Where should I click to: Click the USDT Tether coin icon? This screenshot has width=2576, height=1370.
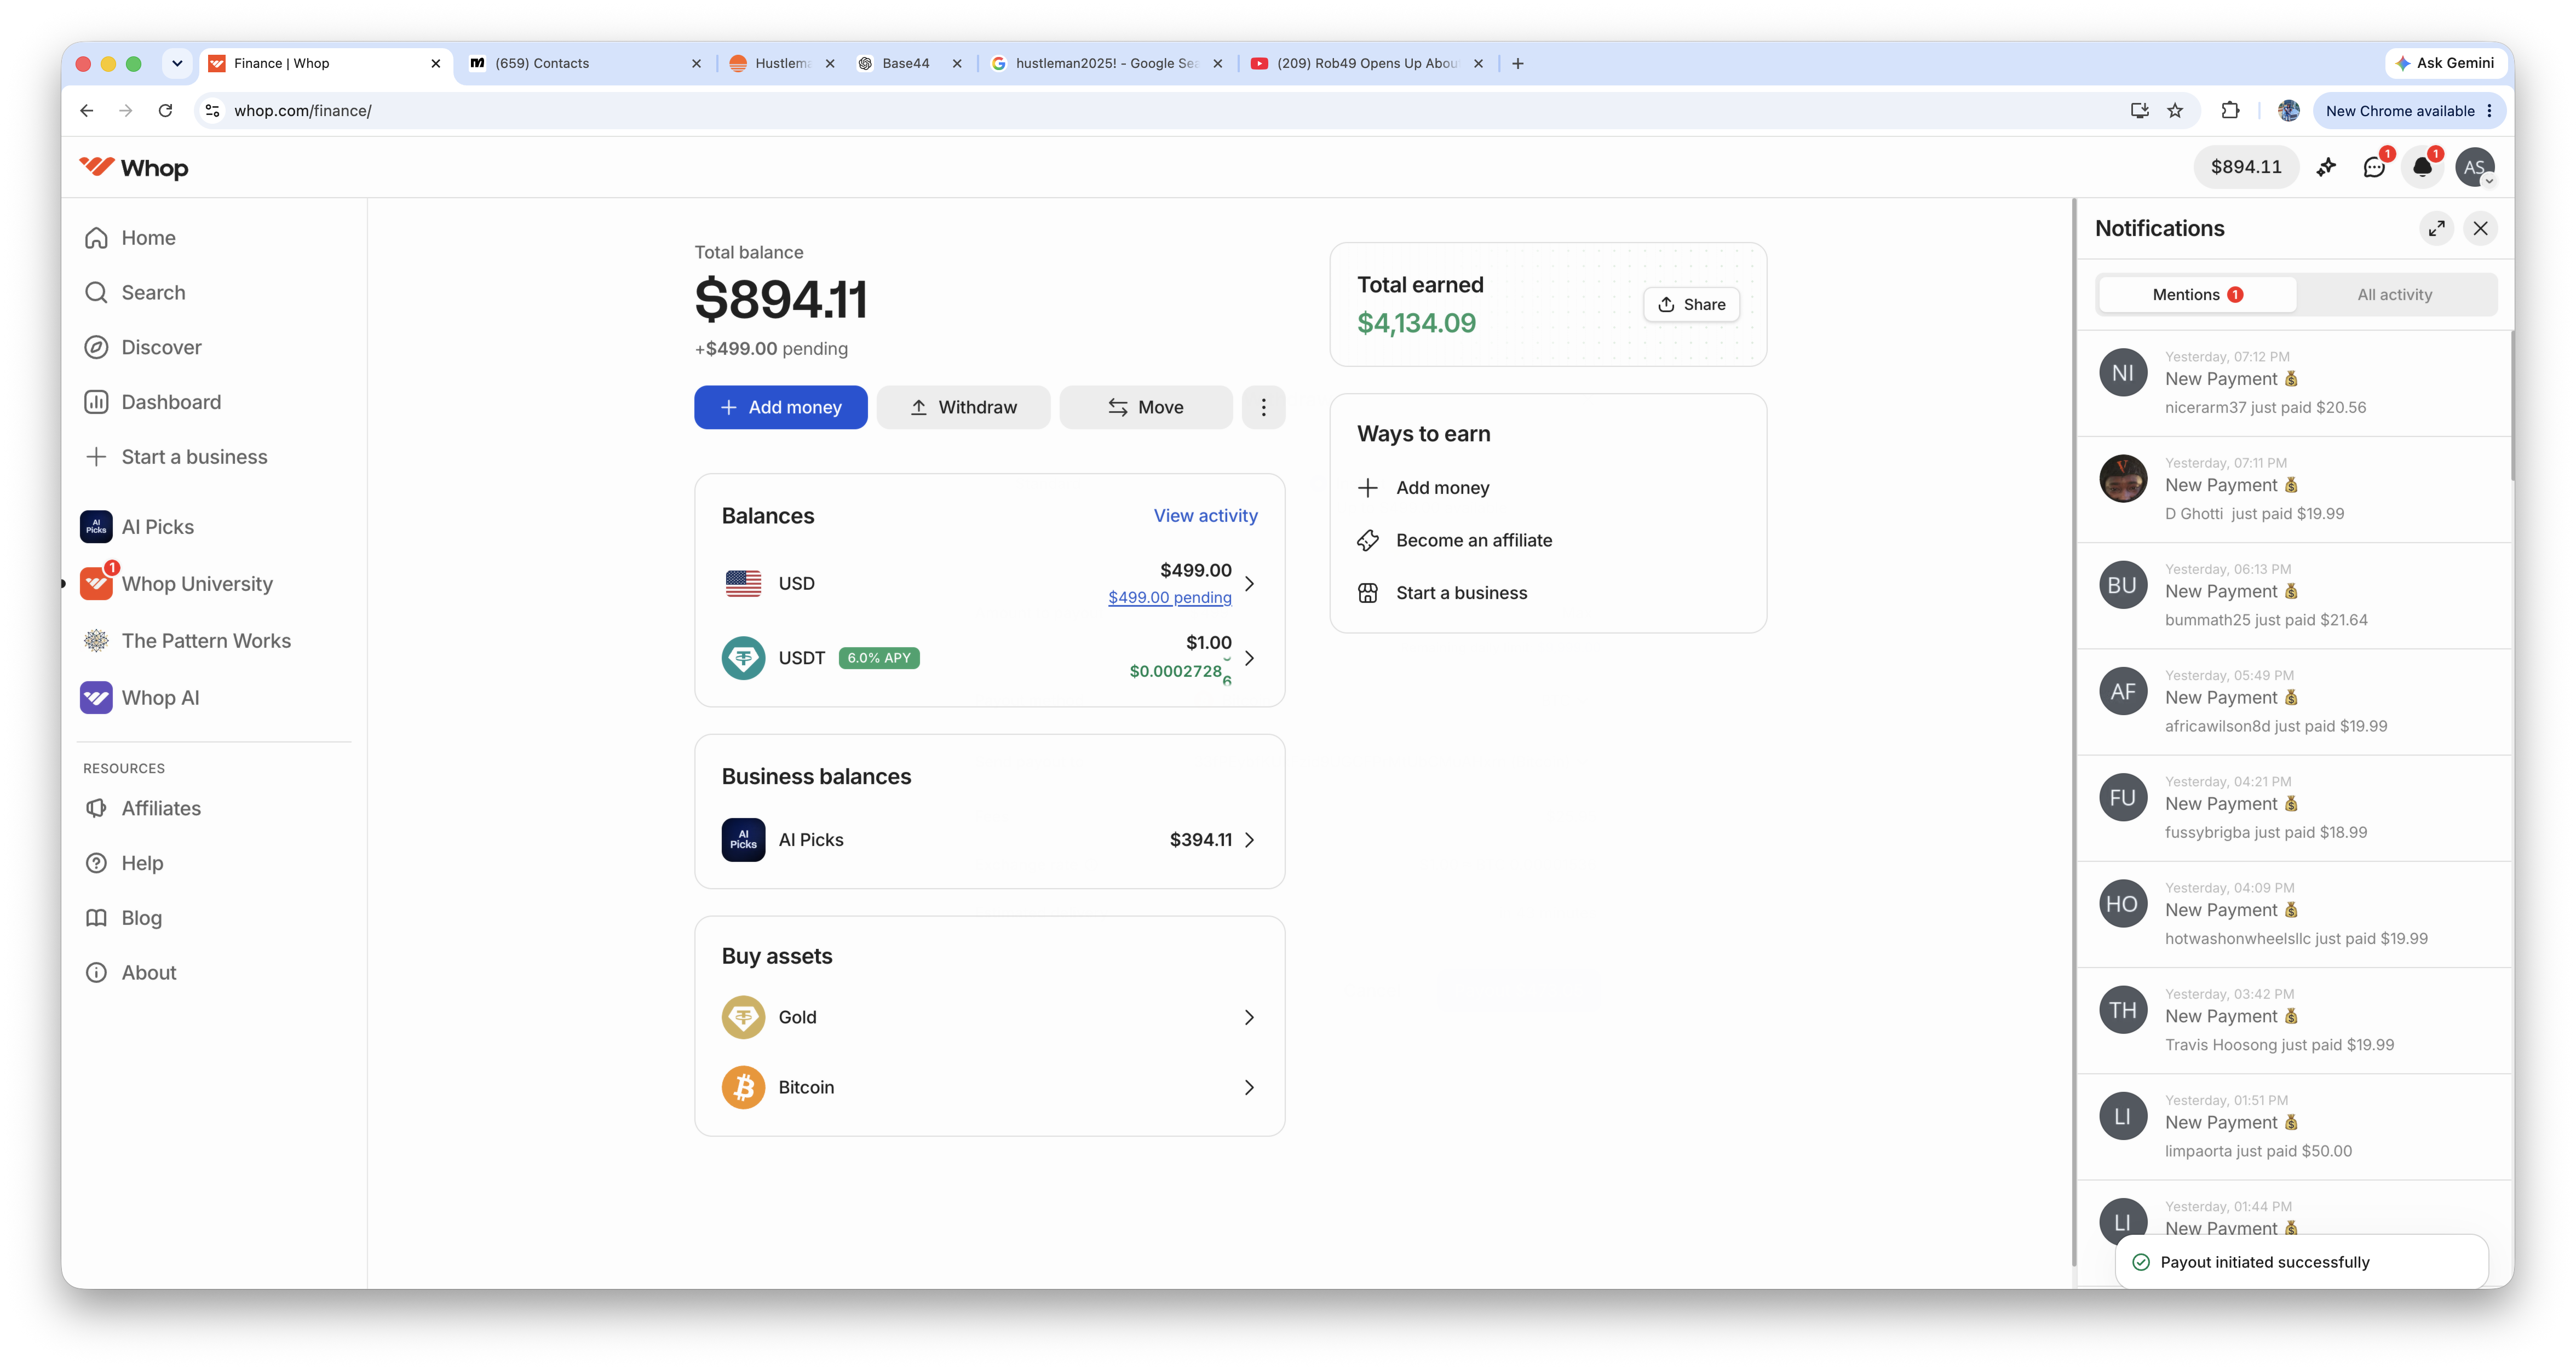click(743, 658)
